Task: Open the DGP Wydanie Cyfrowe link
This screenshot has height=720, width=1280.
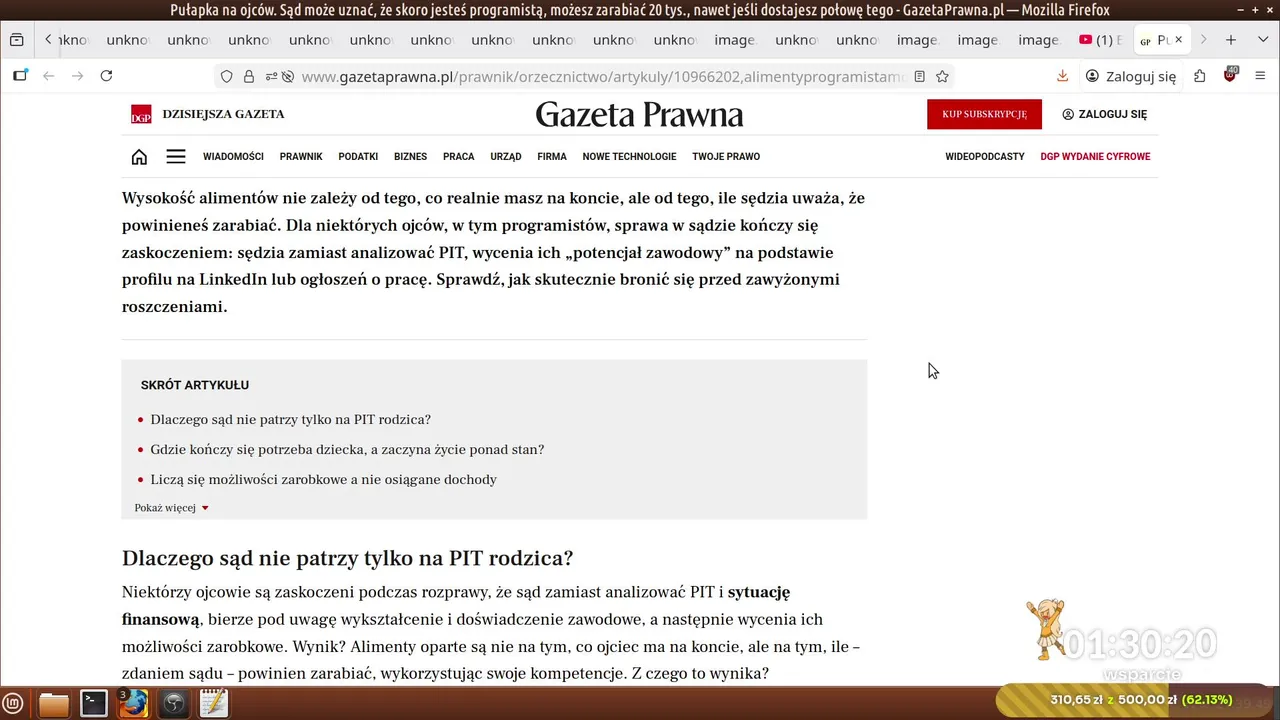Action: 1095,157
